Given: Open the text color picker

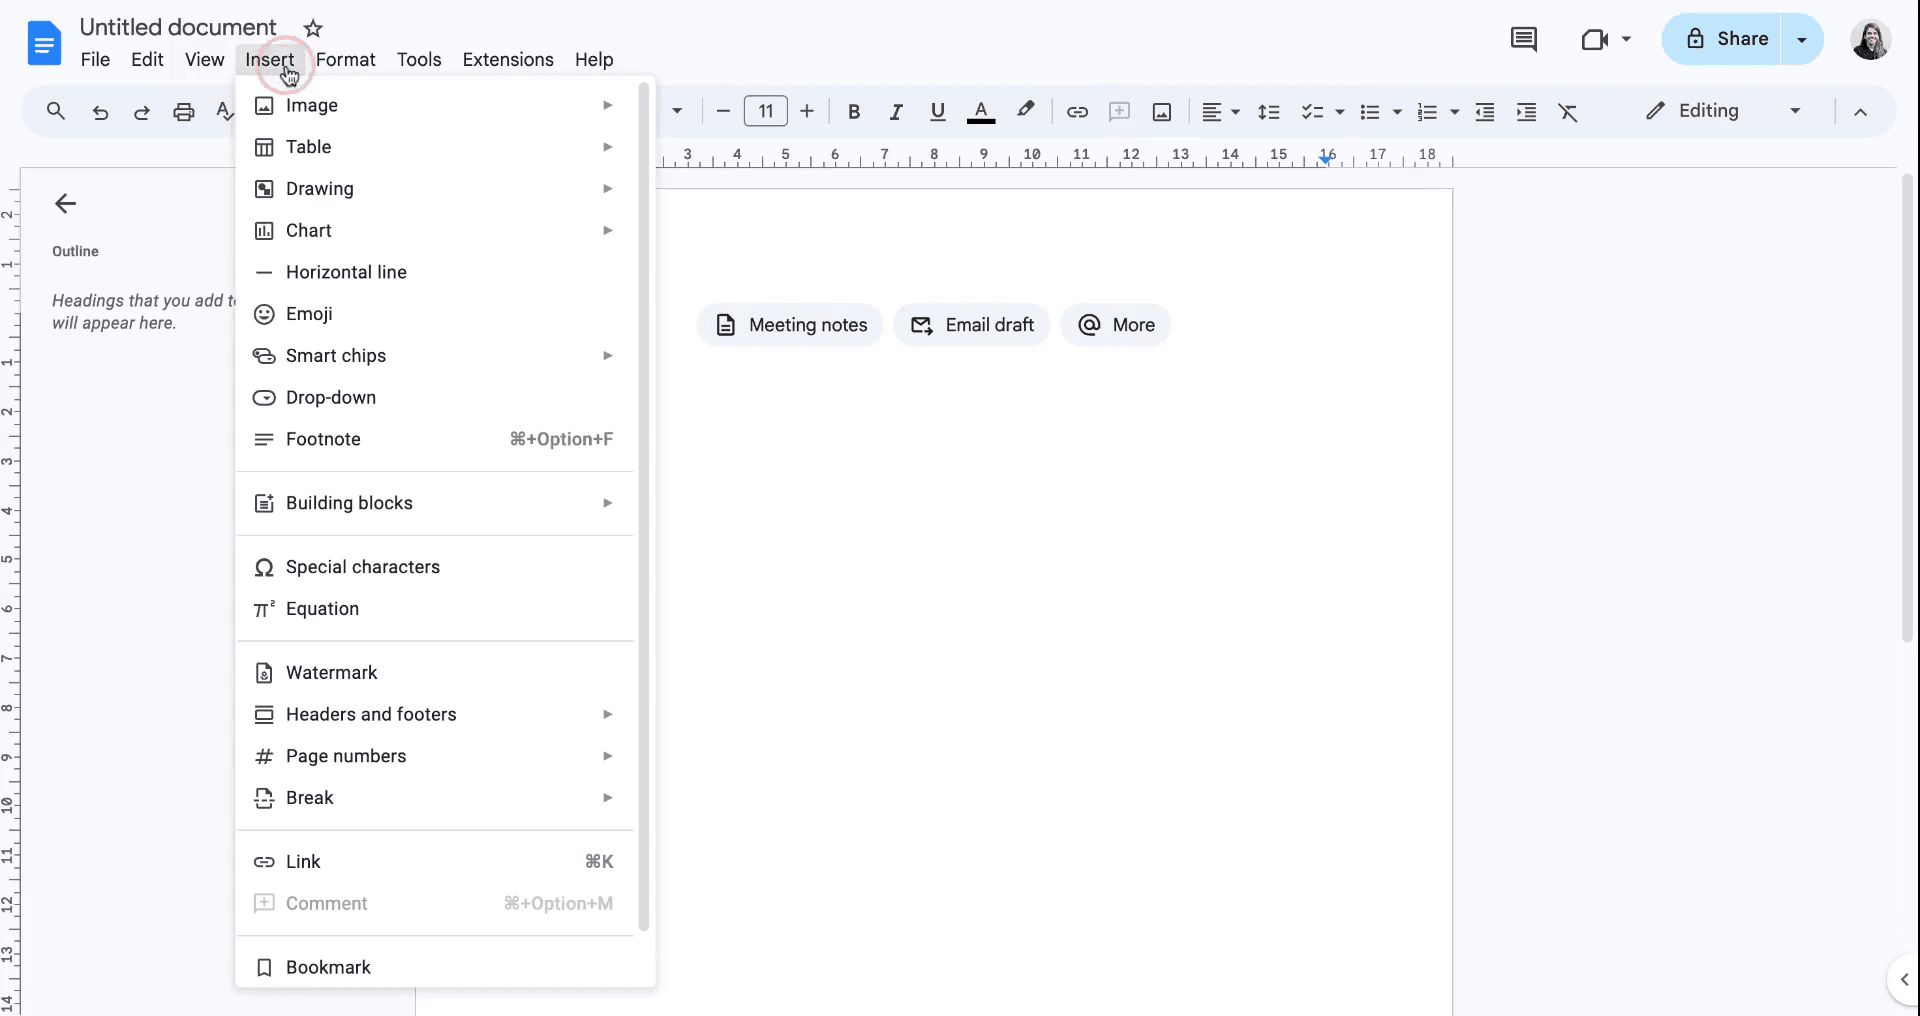Looking at the screenshot, I should pos(981,111).
